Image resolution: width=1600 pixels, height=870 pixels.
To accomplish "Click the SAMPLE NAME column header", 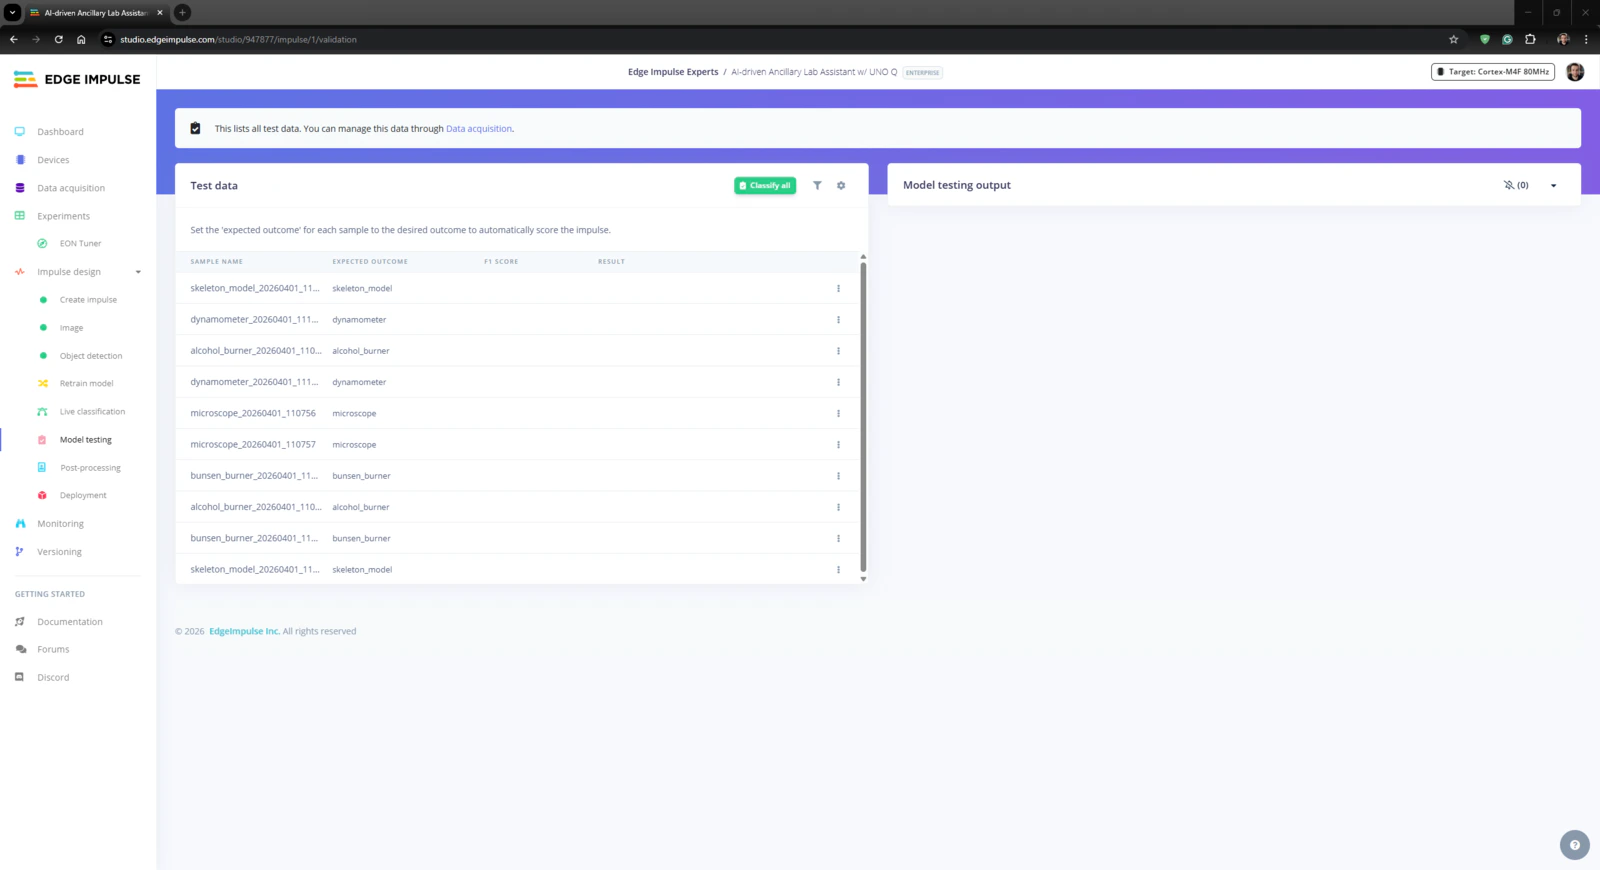I will point(216,262).
